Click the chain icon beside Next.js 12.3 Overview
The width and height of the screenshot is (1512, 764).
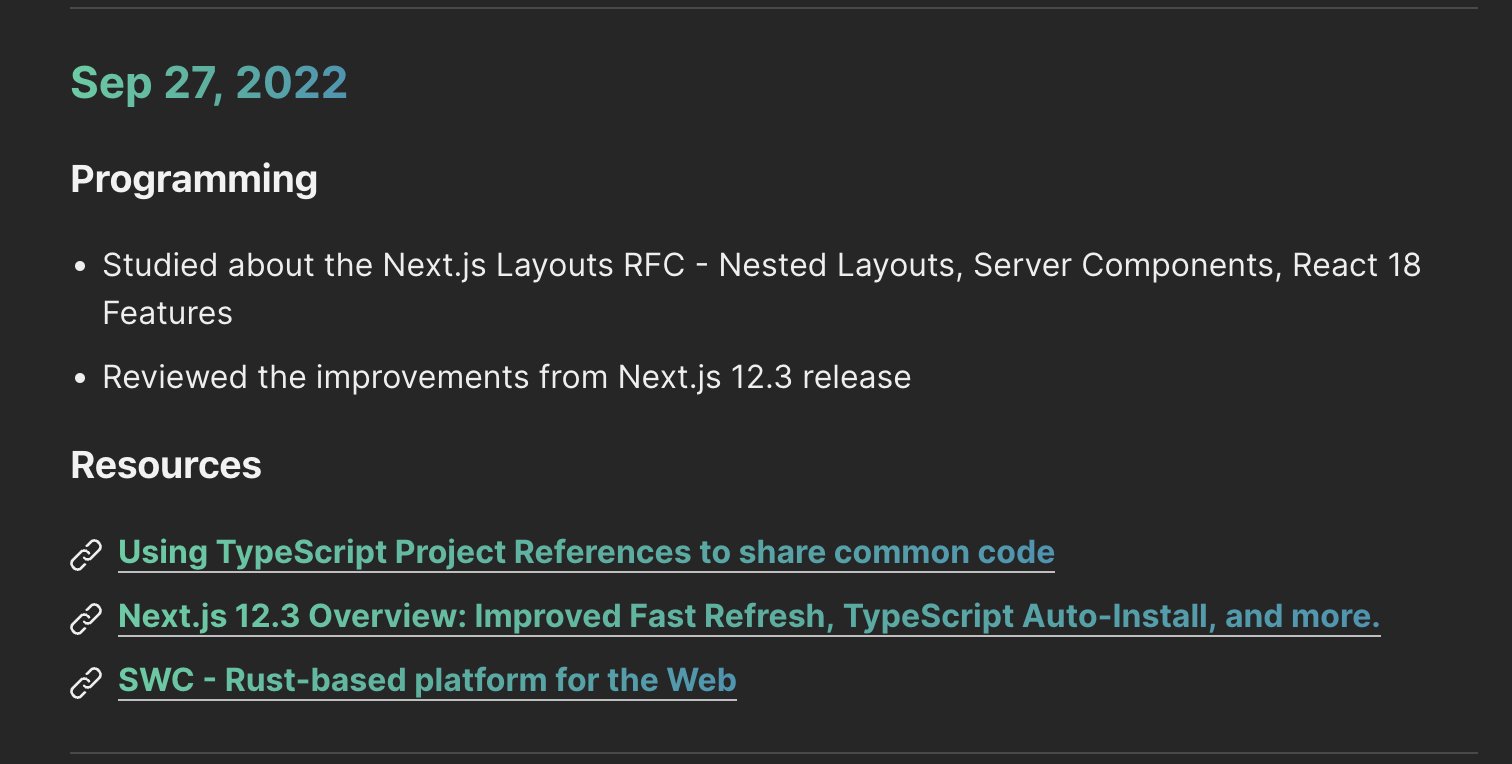click(86, 618)
